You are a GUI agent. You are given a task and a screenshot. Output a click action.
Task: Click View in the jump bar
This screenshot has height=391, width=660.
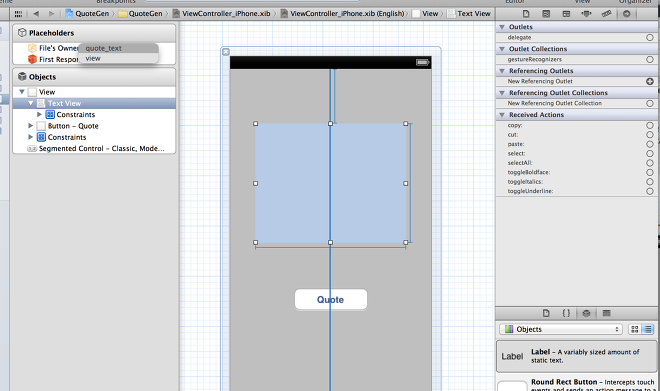pyautogui.click(x=426, y=14)
